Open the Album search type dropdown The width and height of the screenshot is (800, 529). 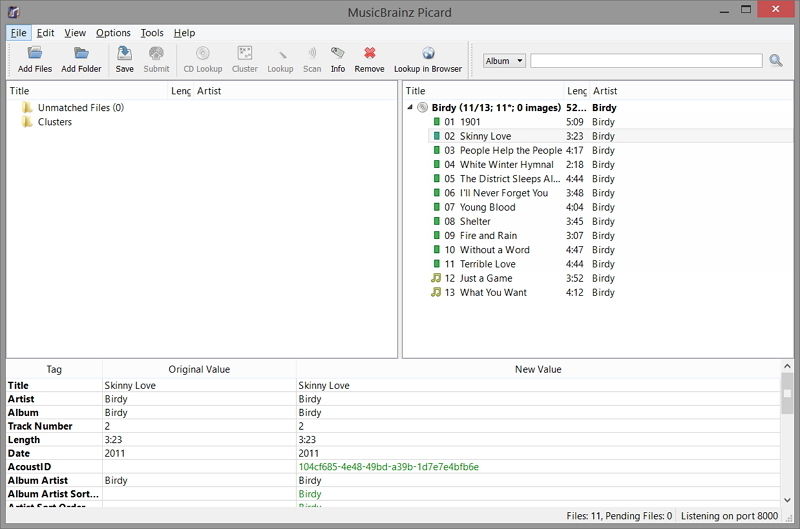click(x=504, y=61)
